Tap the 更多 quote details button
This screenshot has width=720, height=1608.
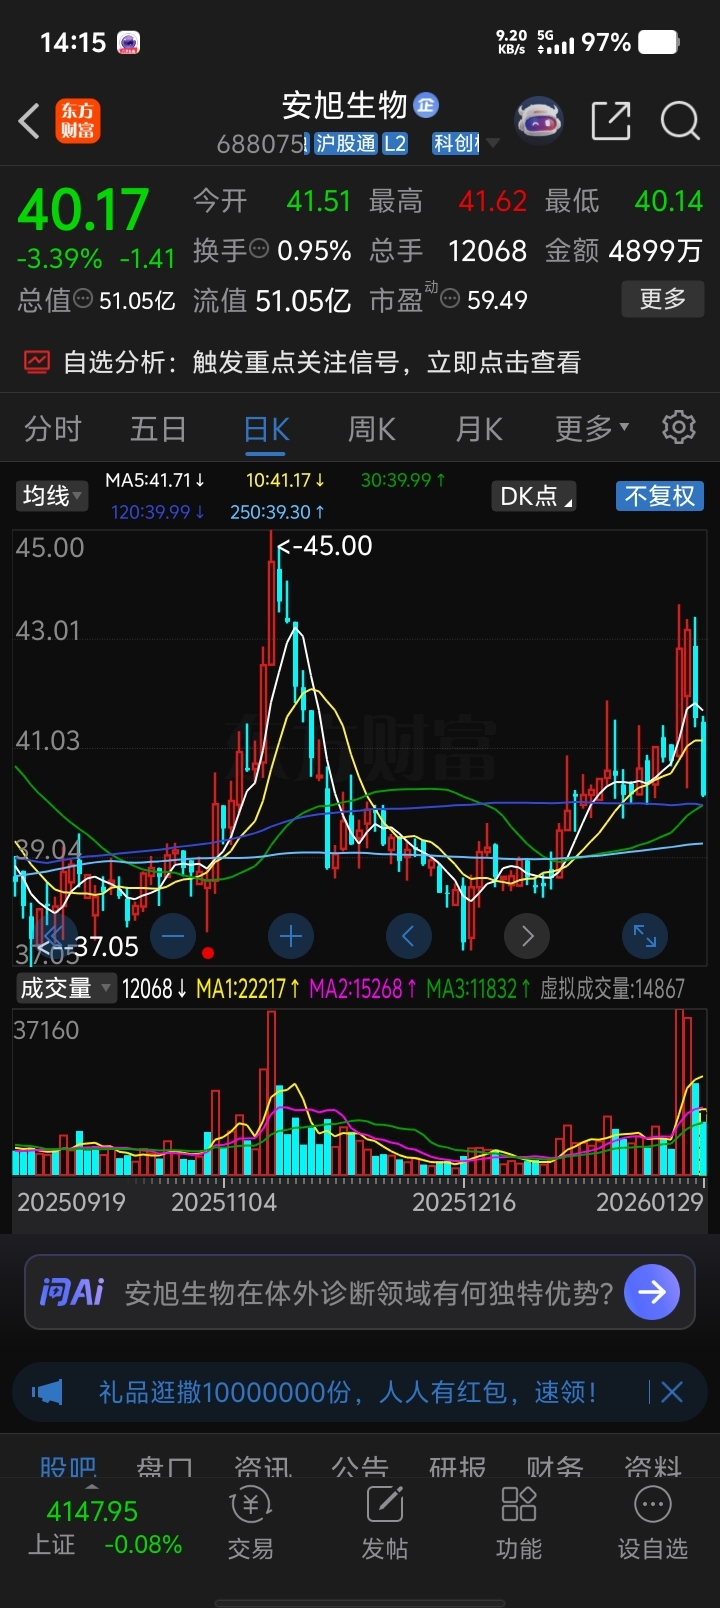pos(663,298)
